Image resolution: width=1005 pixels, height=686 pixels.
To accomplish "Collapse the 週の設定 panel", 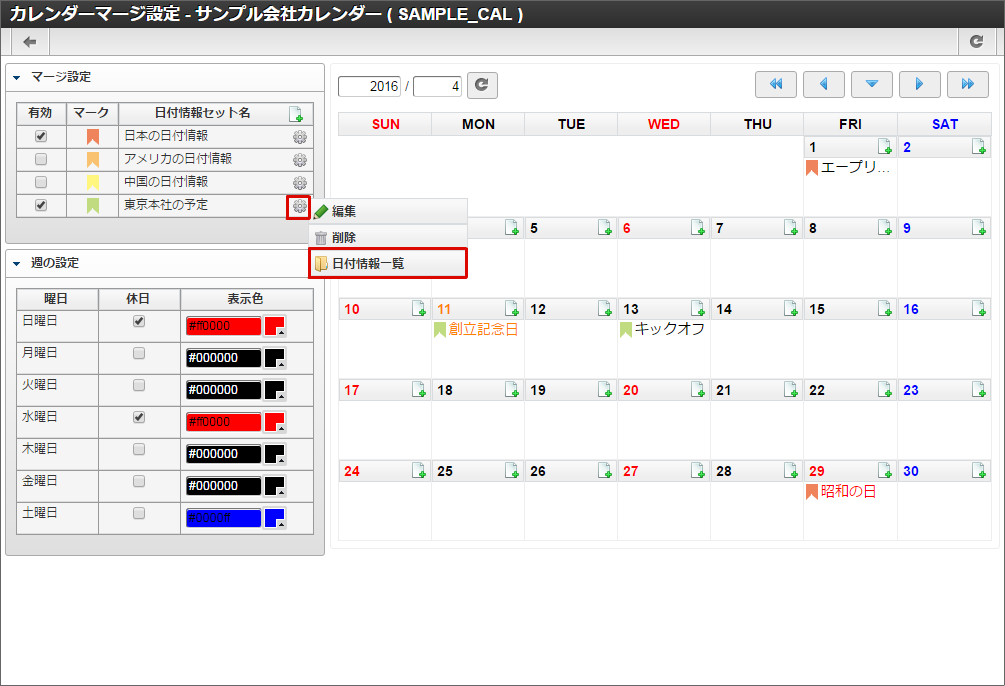I will pos(17,263).
